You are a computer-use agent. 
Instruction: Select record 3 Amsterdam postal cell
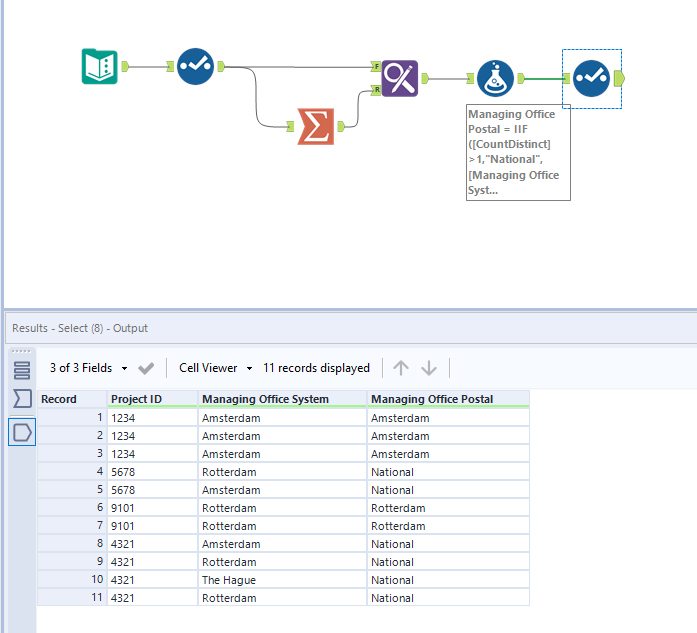448,454
